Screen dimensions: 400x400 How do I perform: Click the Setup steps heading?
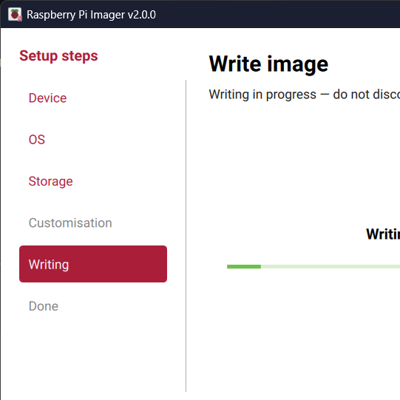coord(59,56)
